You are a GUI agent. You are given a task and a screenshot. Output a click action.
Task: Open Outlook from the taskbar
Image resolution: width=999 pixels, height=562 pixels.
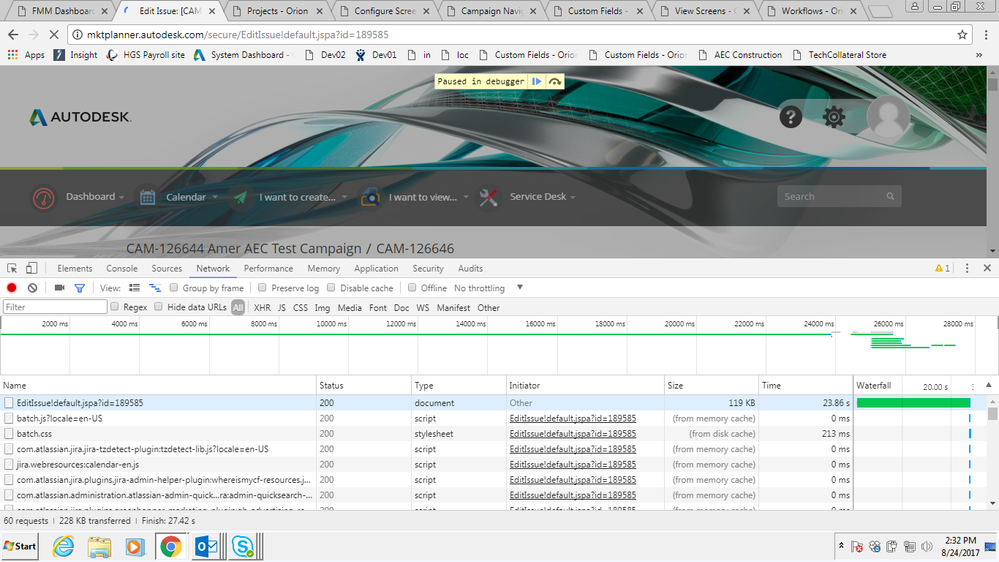[x=206, y=547]
